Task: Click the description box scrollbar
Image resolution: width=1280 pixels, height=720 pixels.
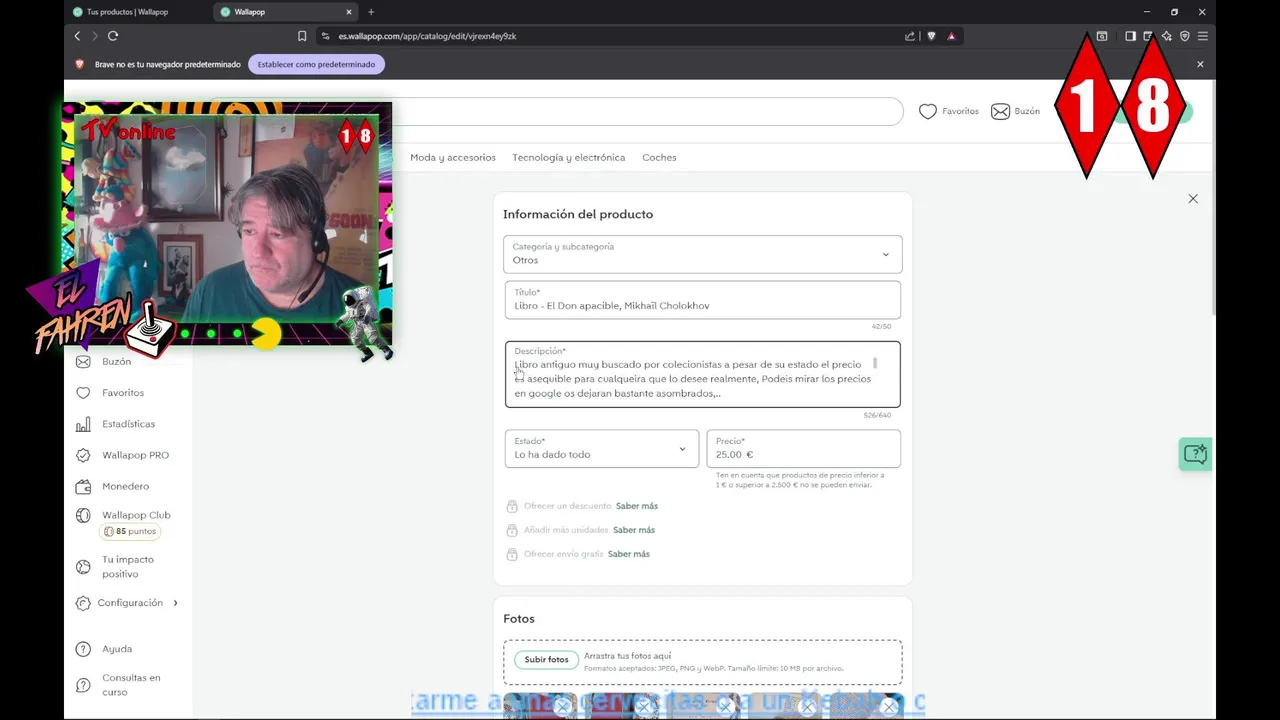Action: click(875, 364)
